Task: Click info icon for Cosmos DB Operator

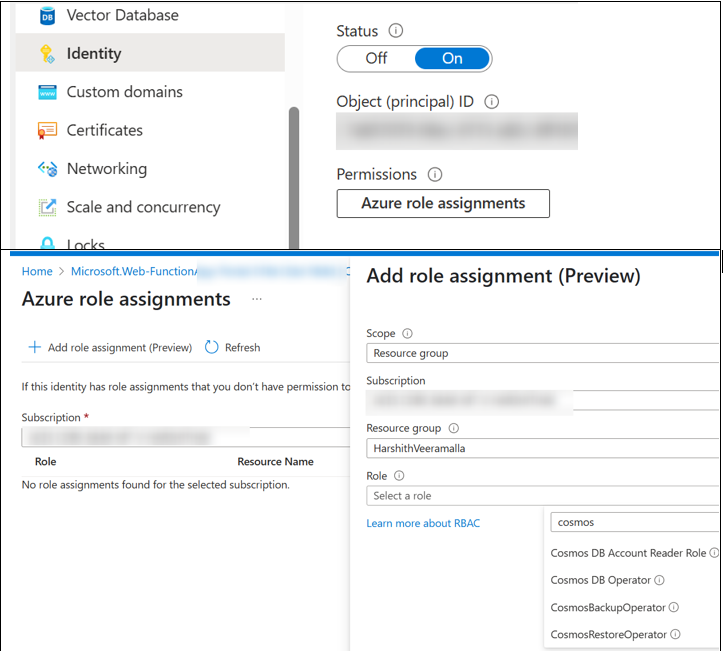Action: coord(659,580)
